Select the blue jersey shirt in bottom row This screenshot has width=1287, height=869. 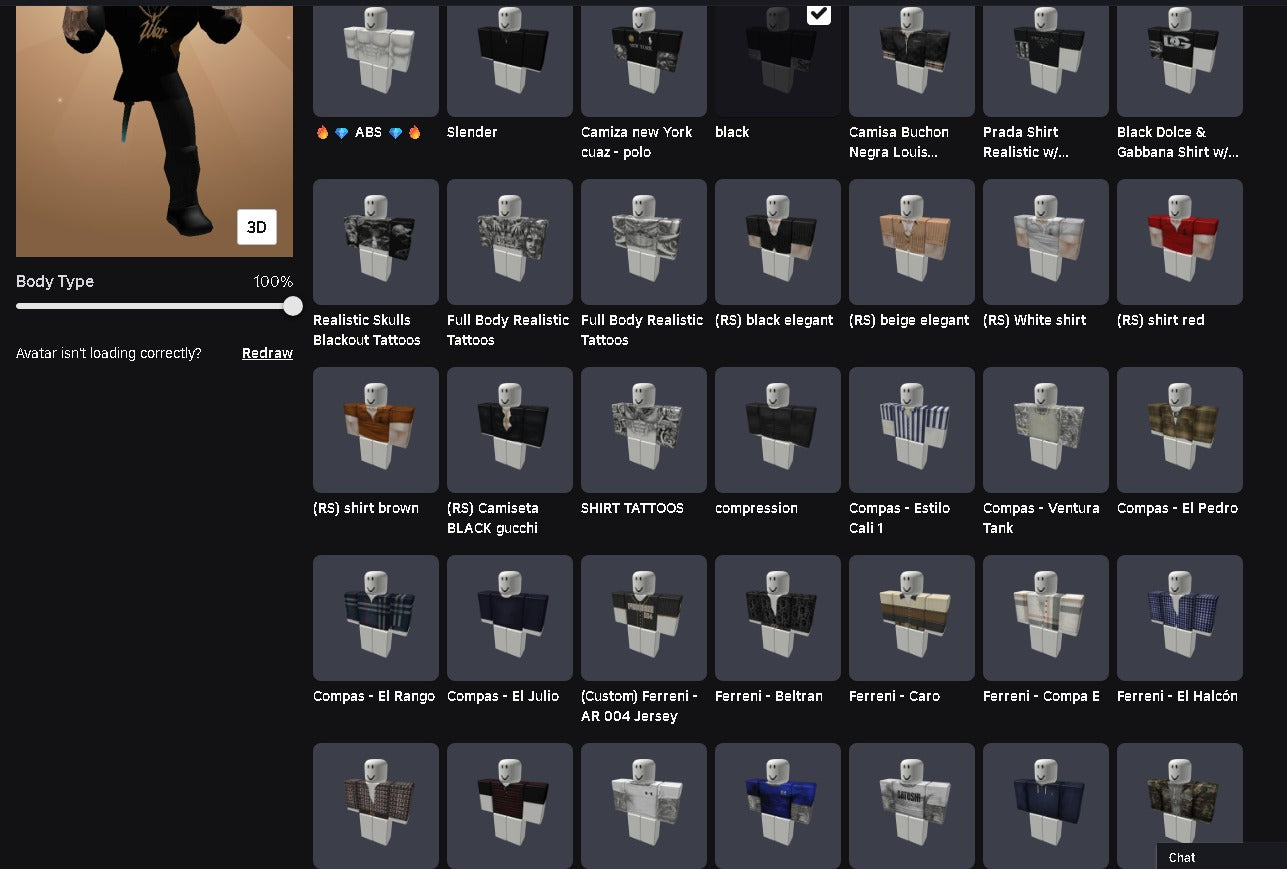click(x=778, y=806)
